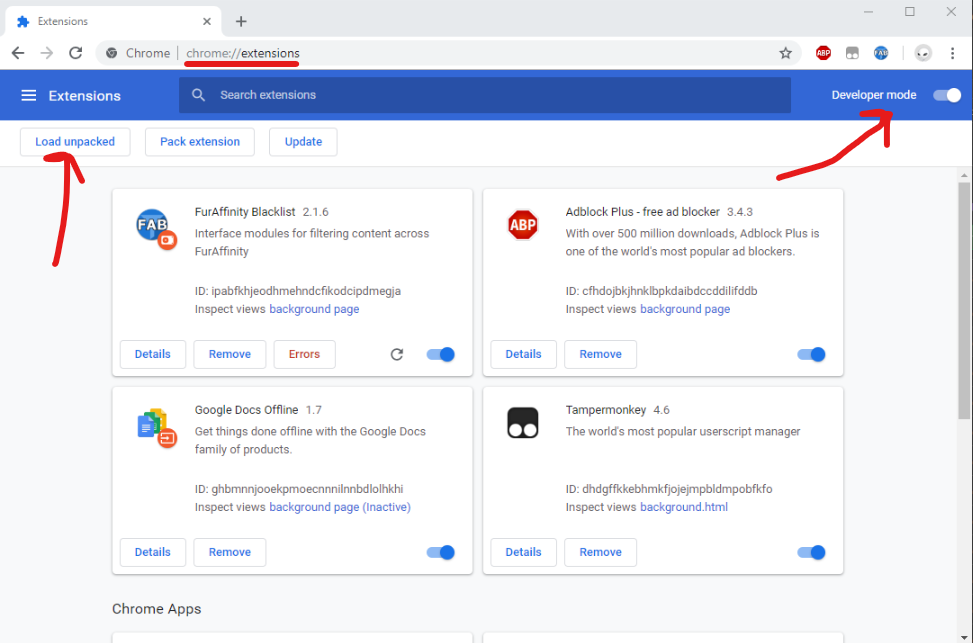Disable the Tampermonkey extension
The image size is (973, 643).
(x=811, y=552)
